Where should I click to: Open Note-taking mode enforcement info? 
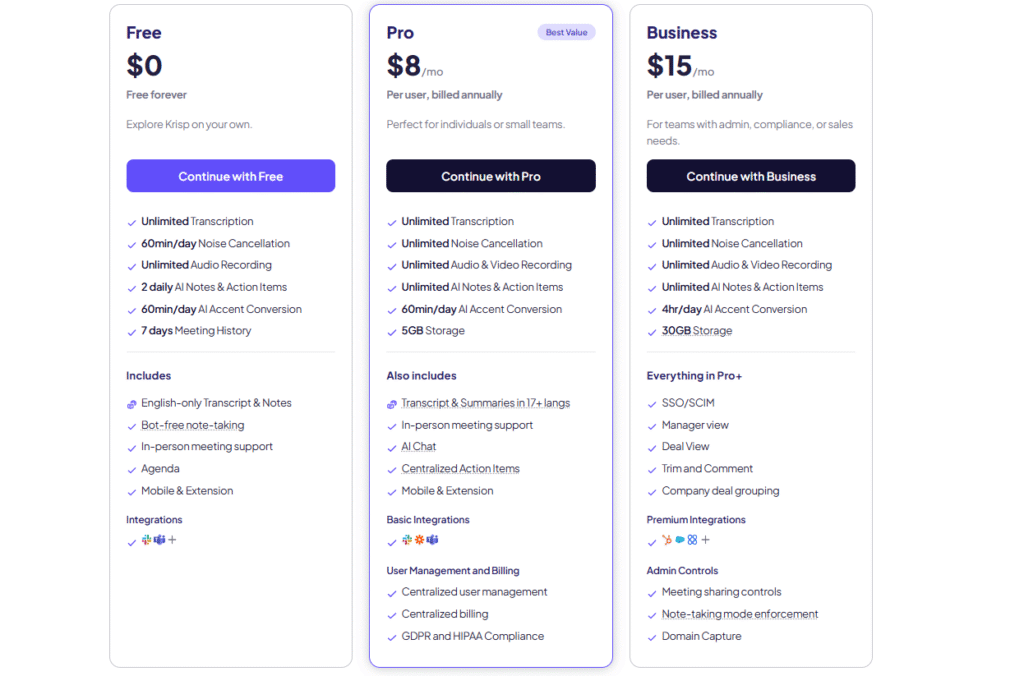click(x=739, y=614)
